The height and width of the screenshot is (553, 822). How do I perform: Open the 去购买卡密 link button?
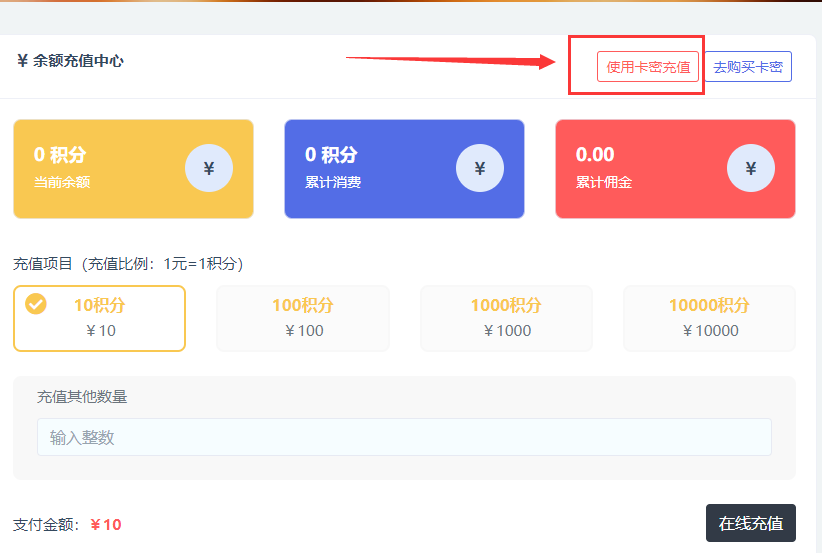pyautogui.click(x=748, y=67)
